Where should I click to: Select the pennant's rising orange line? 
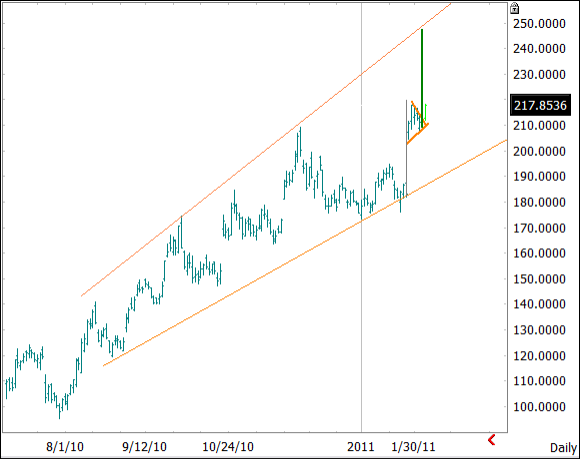(418, 134)
